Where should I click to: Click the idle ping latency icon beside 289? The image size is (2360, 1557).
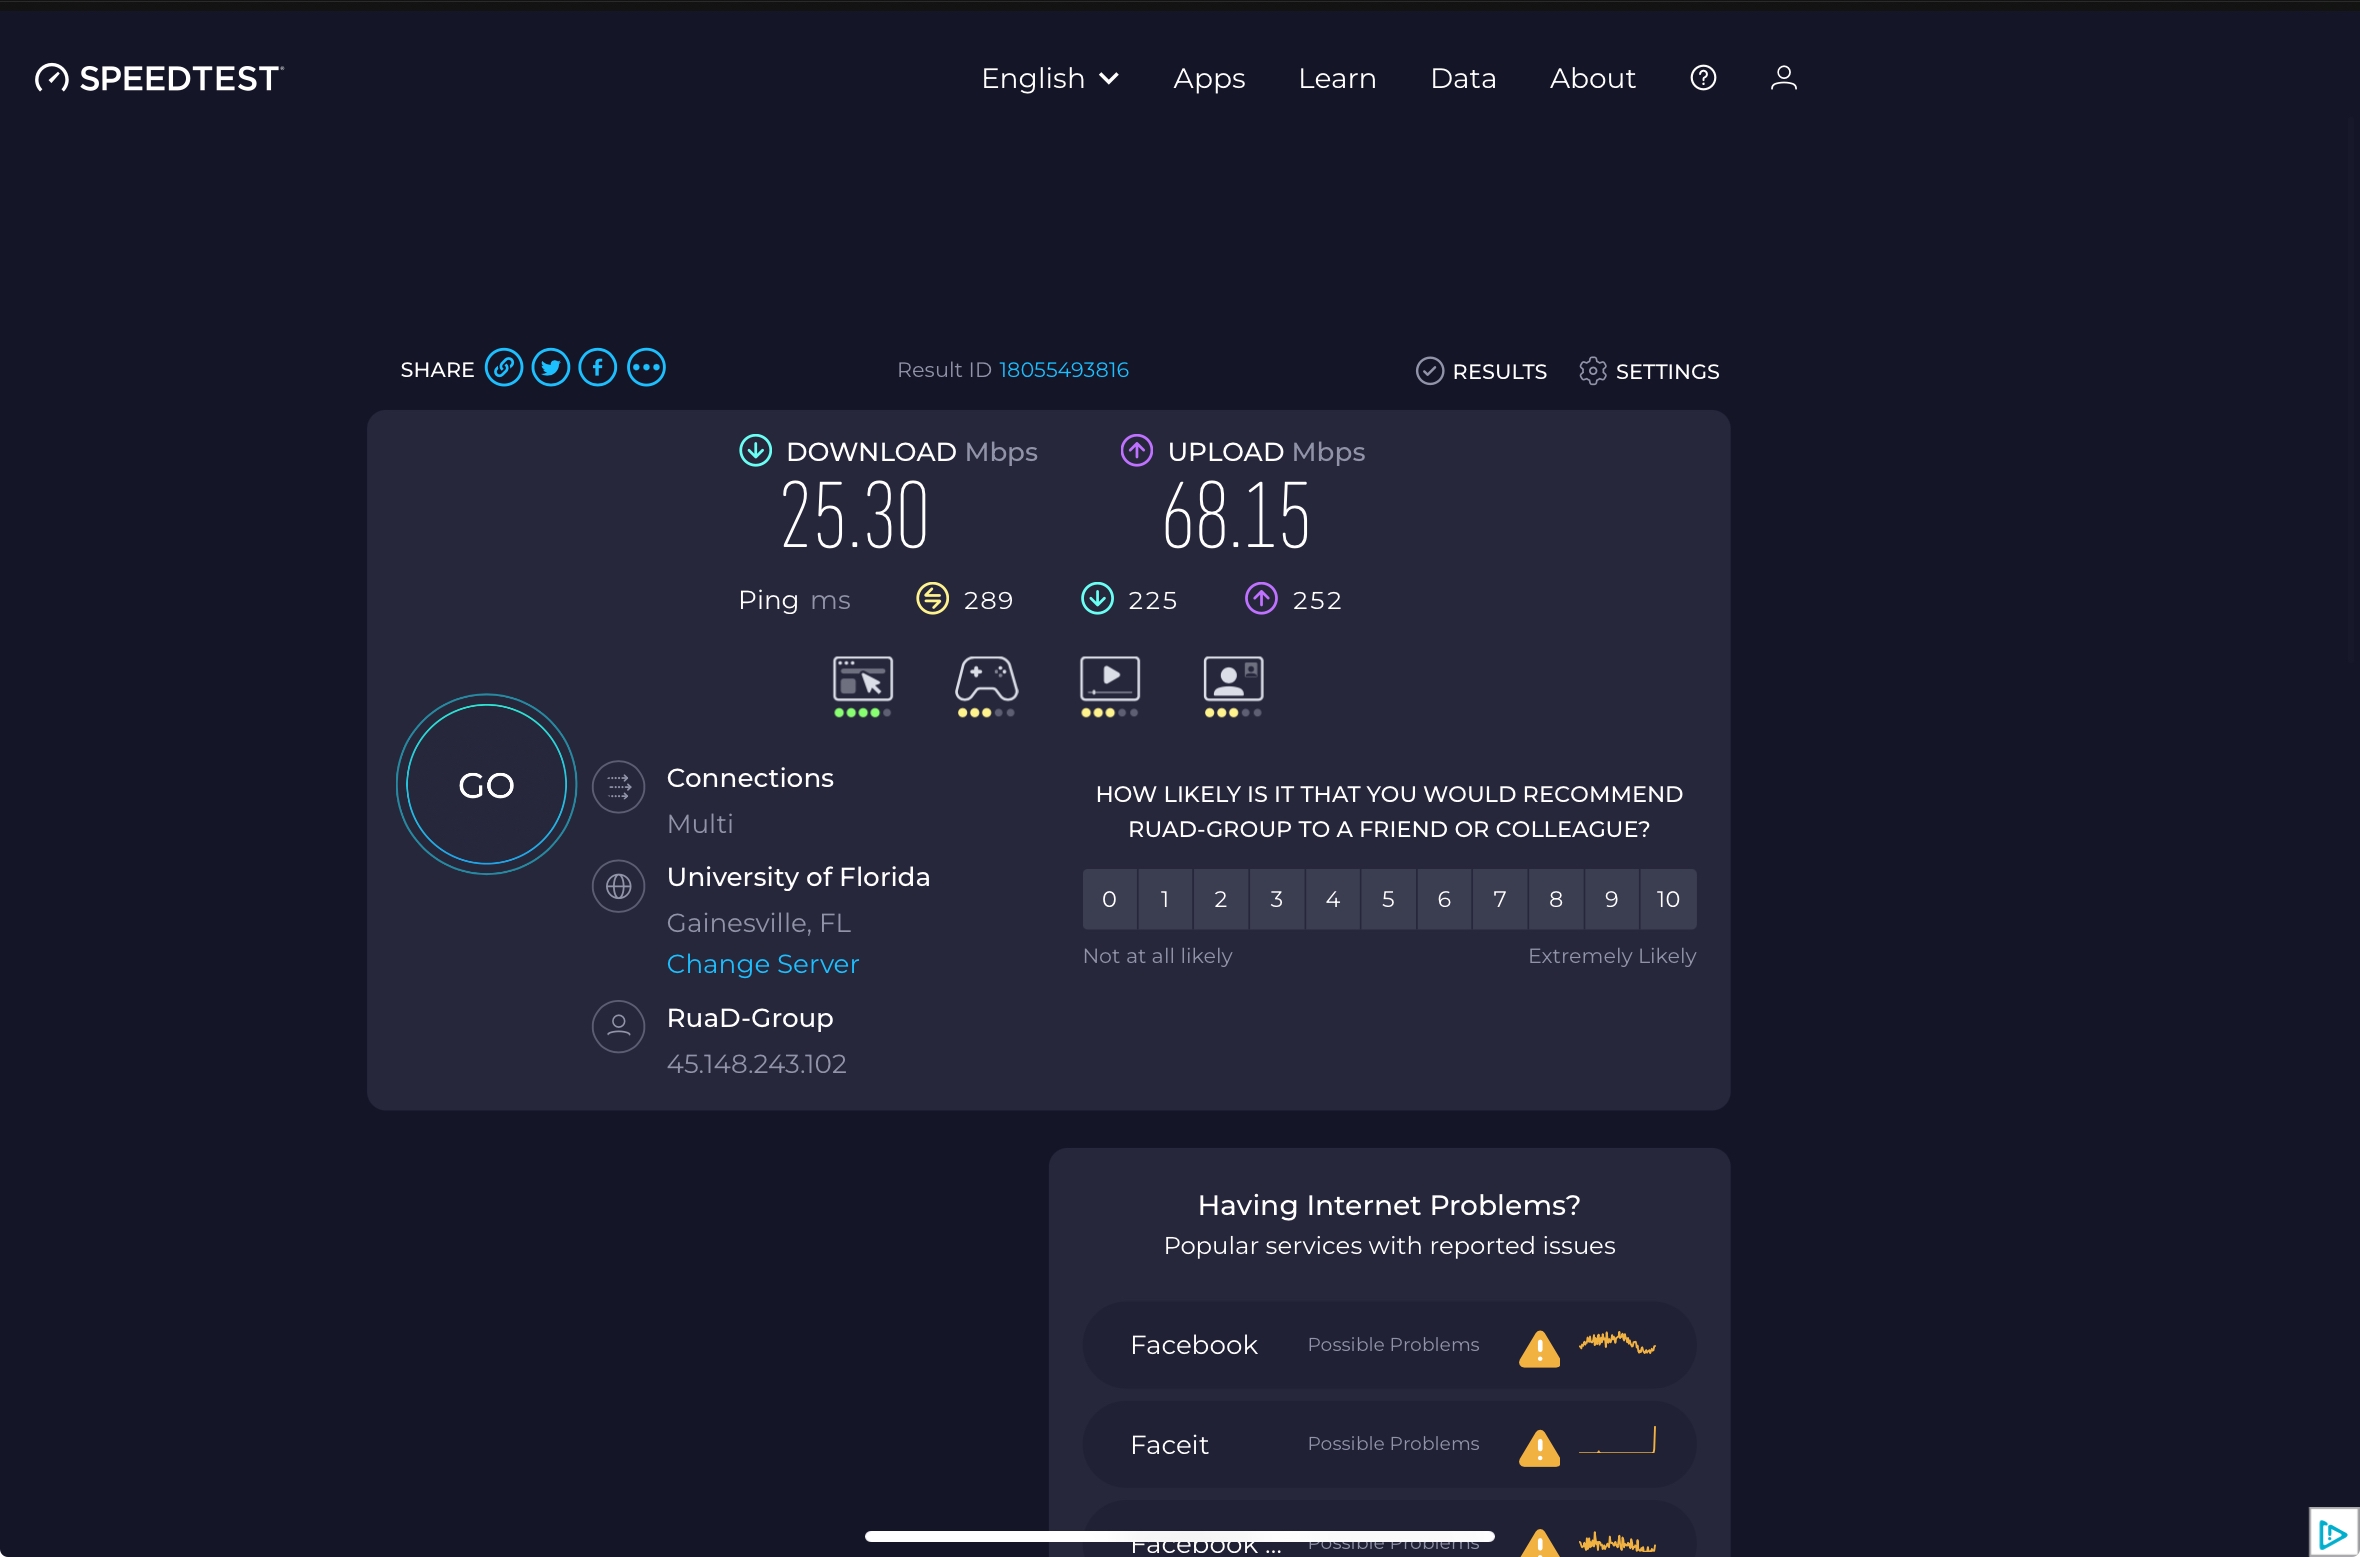[933, 599]
